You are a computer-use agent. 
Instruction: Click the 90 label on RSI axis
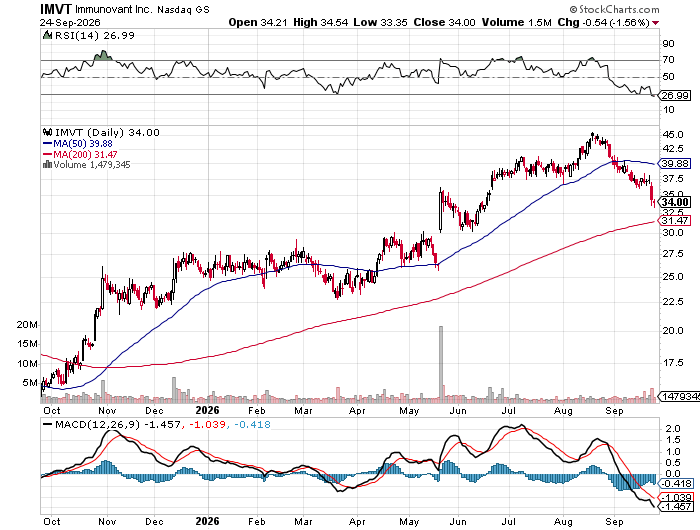[668, 44]
